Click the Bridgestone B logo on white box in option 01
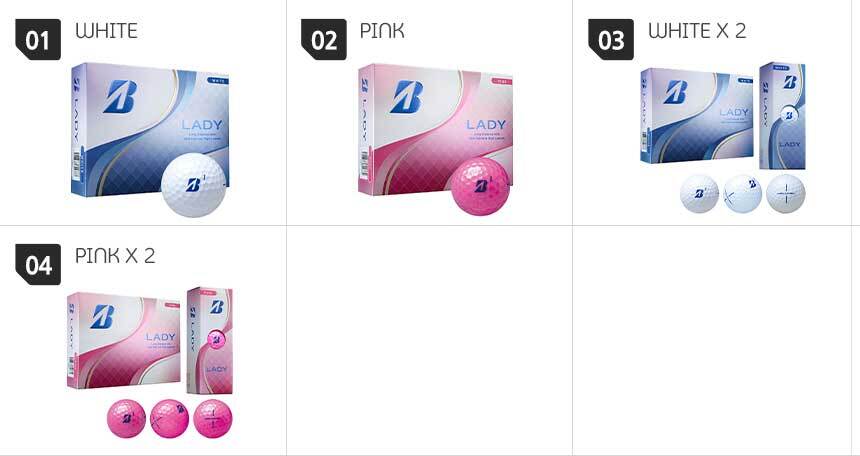 pyautogui.click(x=120, y=97)
